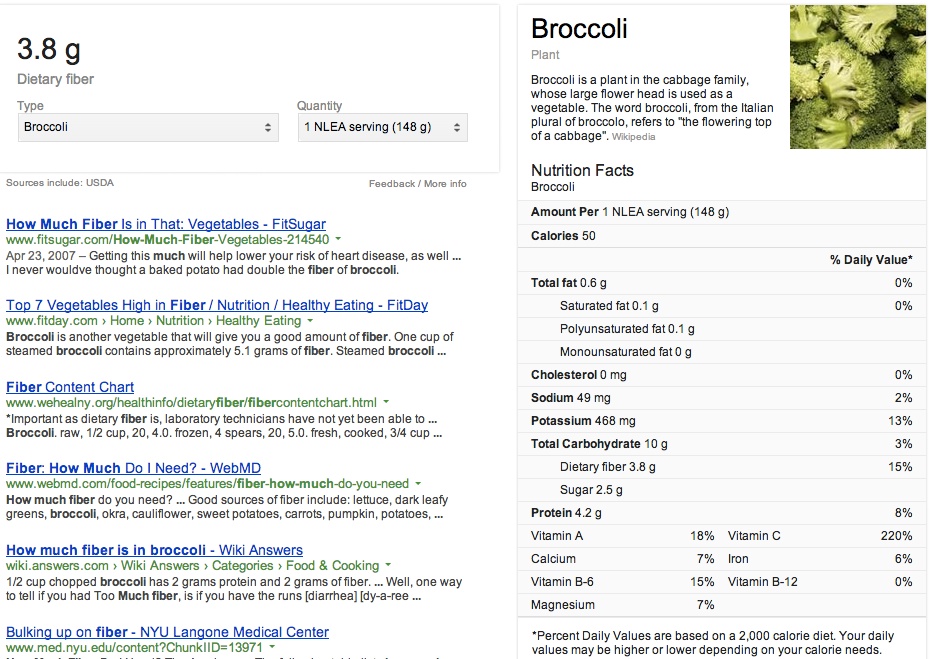Viewport: 933px width, 659px height.
Task: Click the More info link
Action: 445,184
